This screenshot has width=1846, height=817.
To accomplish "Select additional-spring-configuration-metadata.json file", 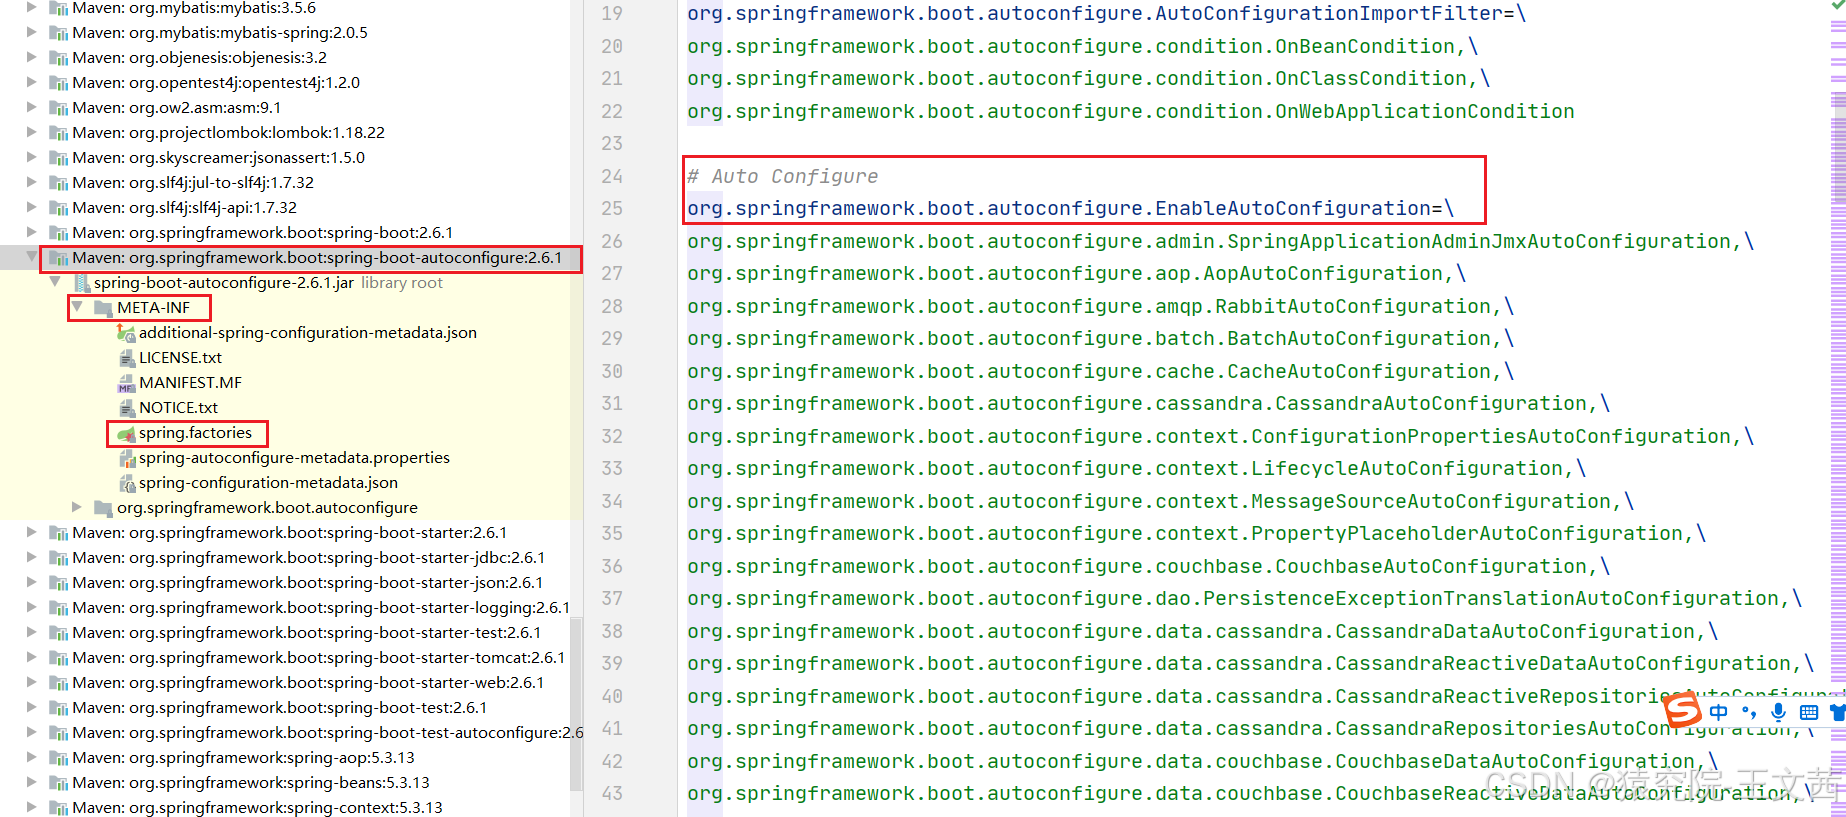I will [x=308, y=333].
